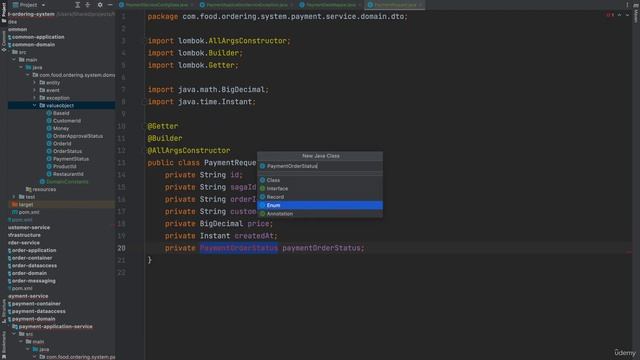Click the entity package folder icon

pos(42,82)
